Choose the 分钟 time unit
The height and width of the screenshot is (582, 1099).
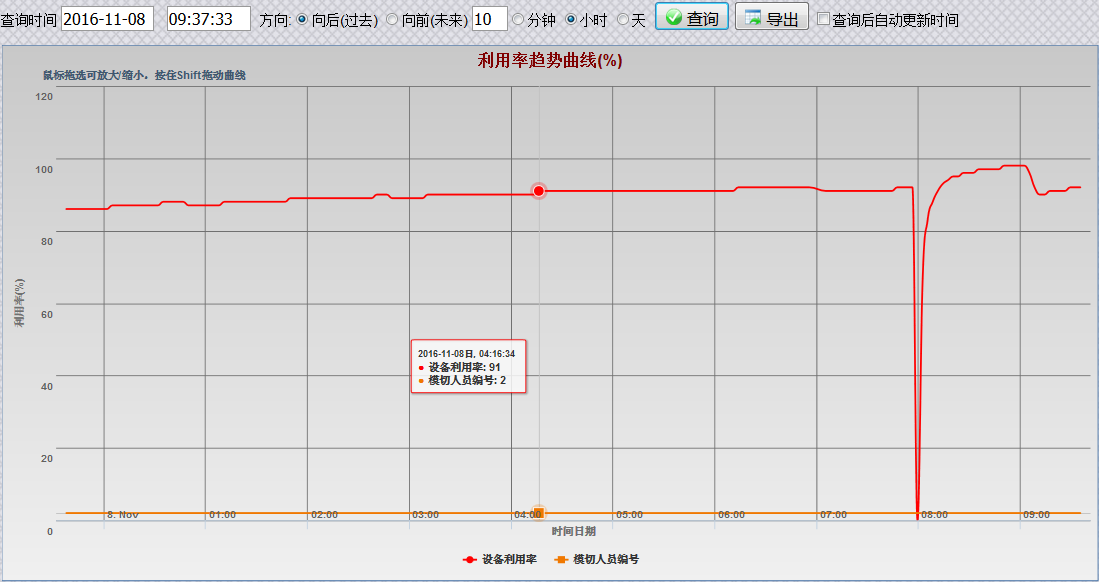click(x=518, y=19)
